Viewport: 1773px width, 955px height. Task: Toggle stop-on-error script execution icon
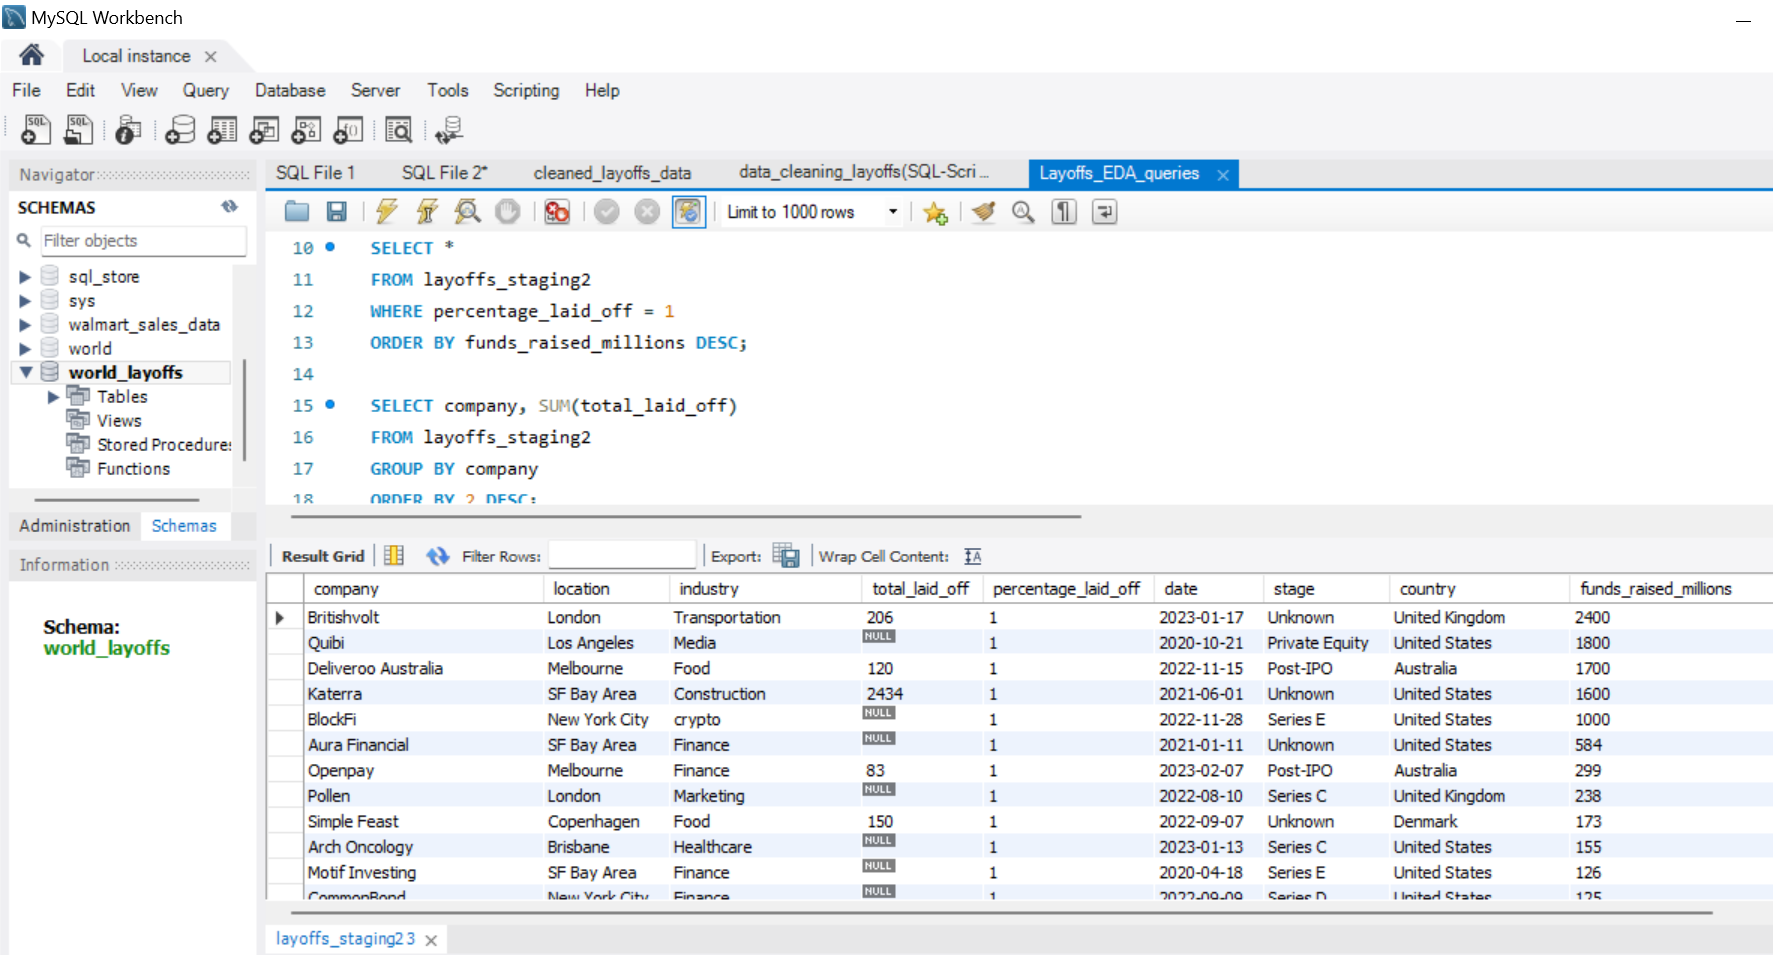point(557,211)
